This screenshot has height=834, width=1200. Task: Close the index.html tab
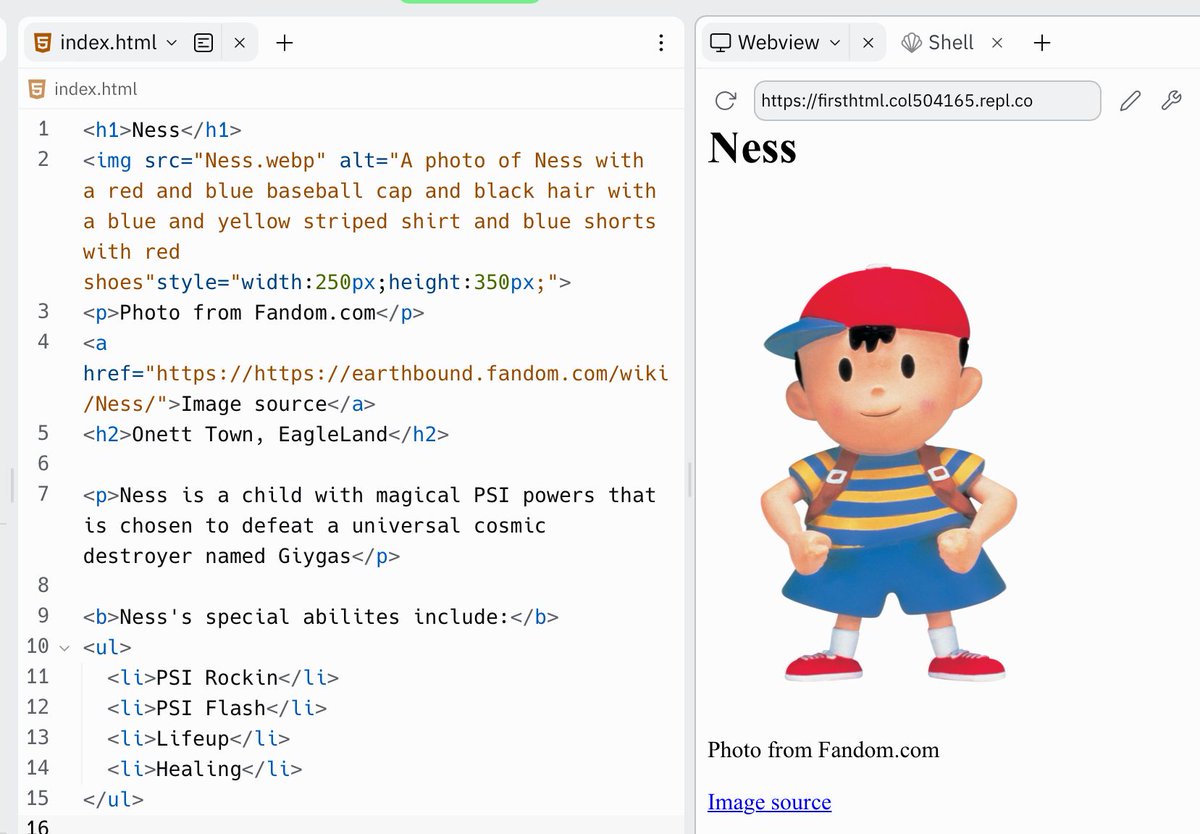(240, 43)
